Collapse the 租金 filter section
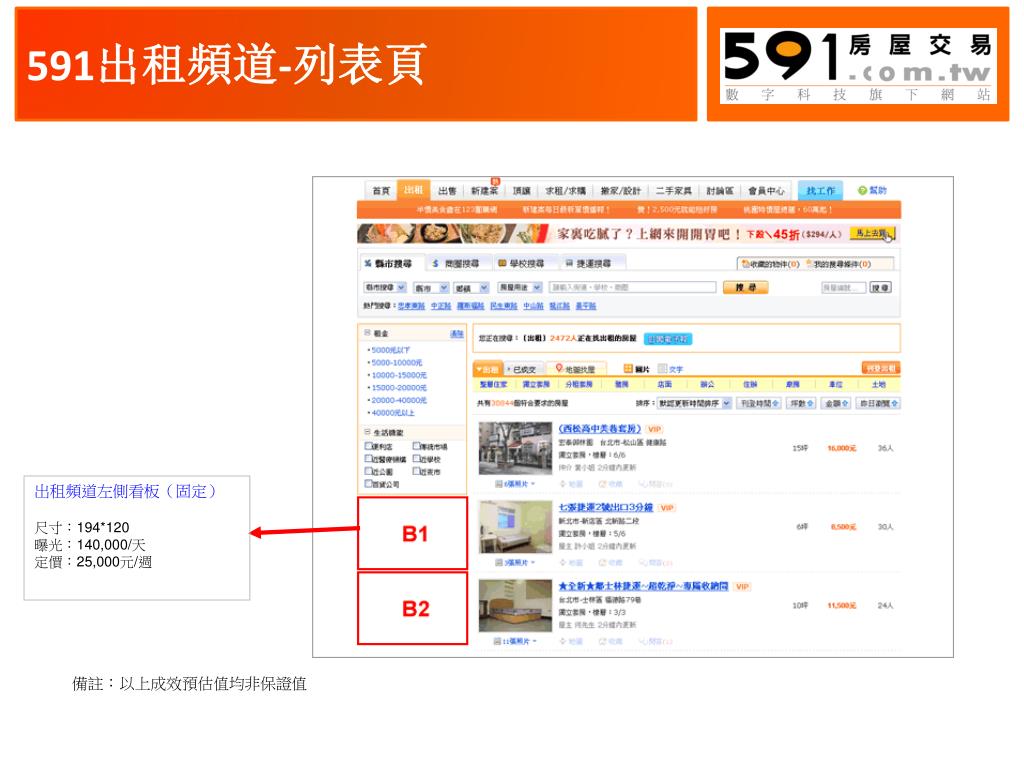 (368, 332)
